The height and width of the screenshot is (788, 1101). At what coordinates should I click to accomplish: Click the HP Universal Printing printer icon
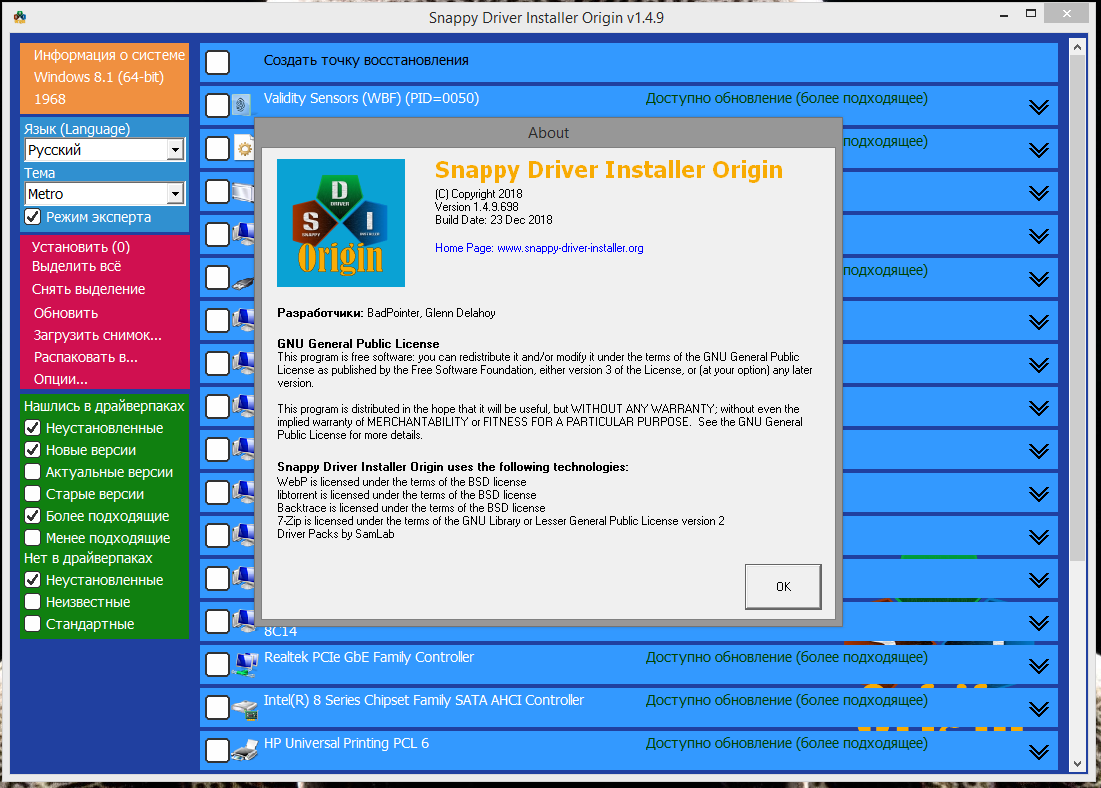coord(245,751)
